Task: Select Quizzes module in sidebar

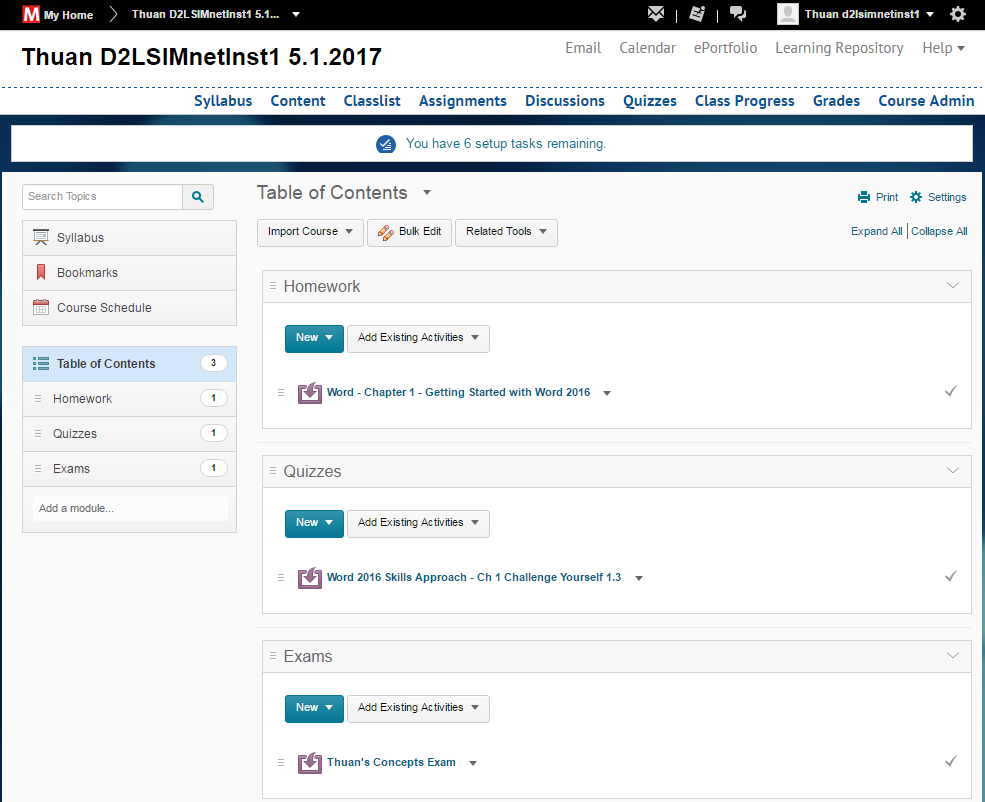Action: click(129, 434)
